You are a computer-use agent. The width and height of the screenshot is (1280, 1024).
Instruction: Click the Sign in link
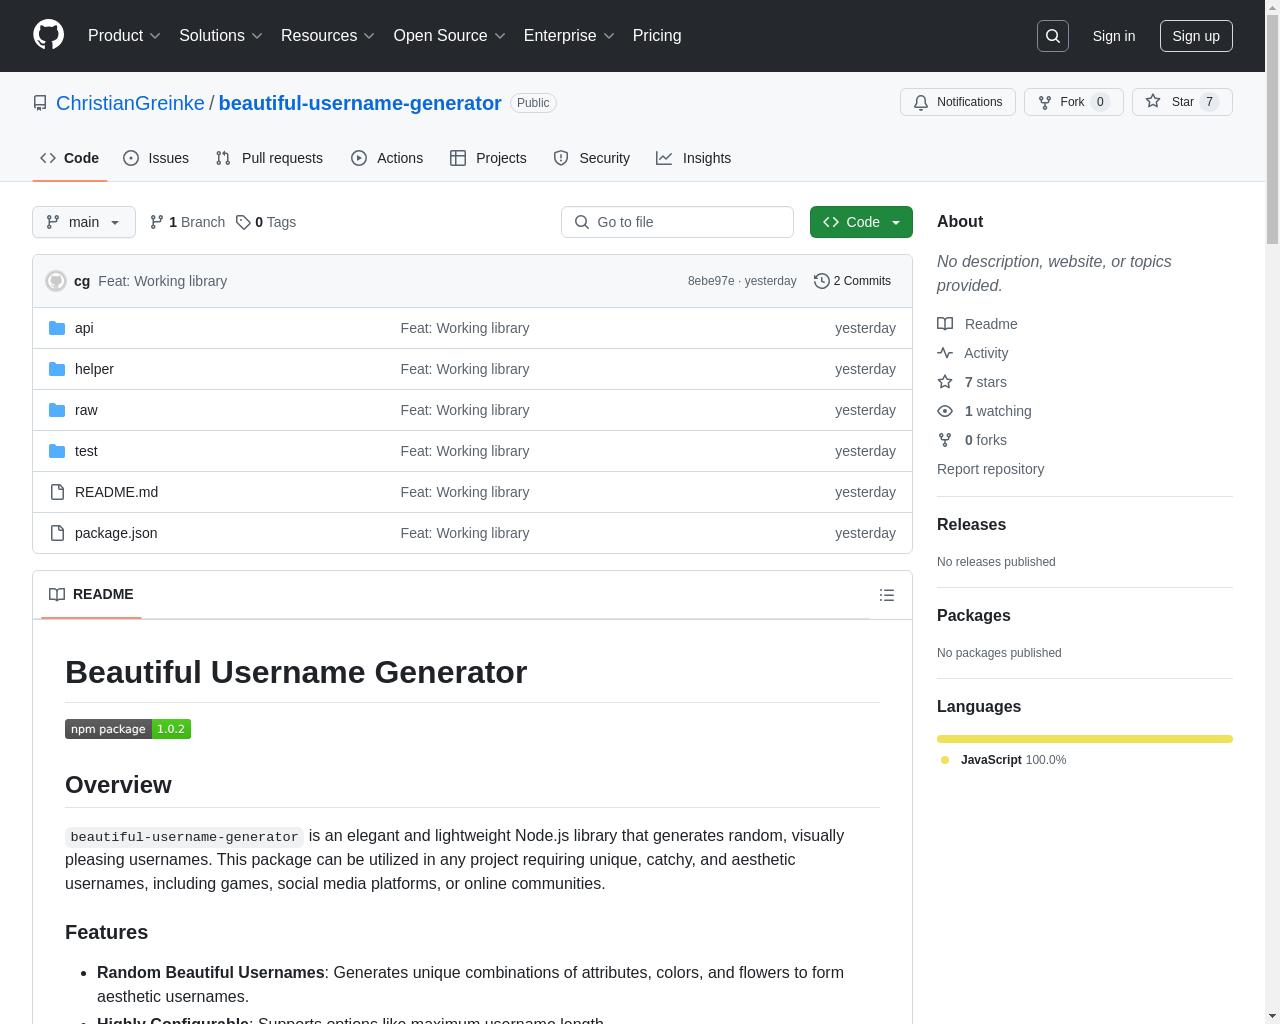tap(1113, 36)
